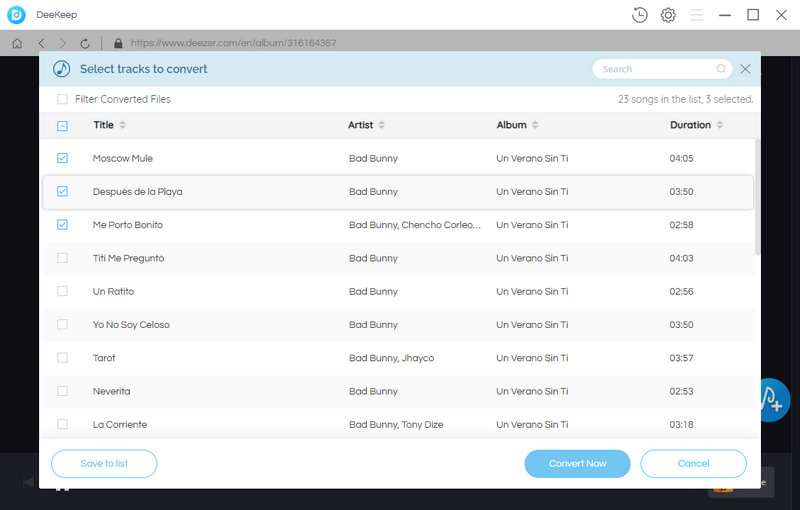Image resolution: width=800 pixels, height=510 pixels.
Task: Select the Después de la Playa title
Action: click(x=137, y=192)
